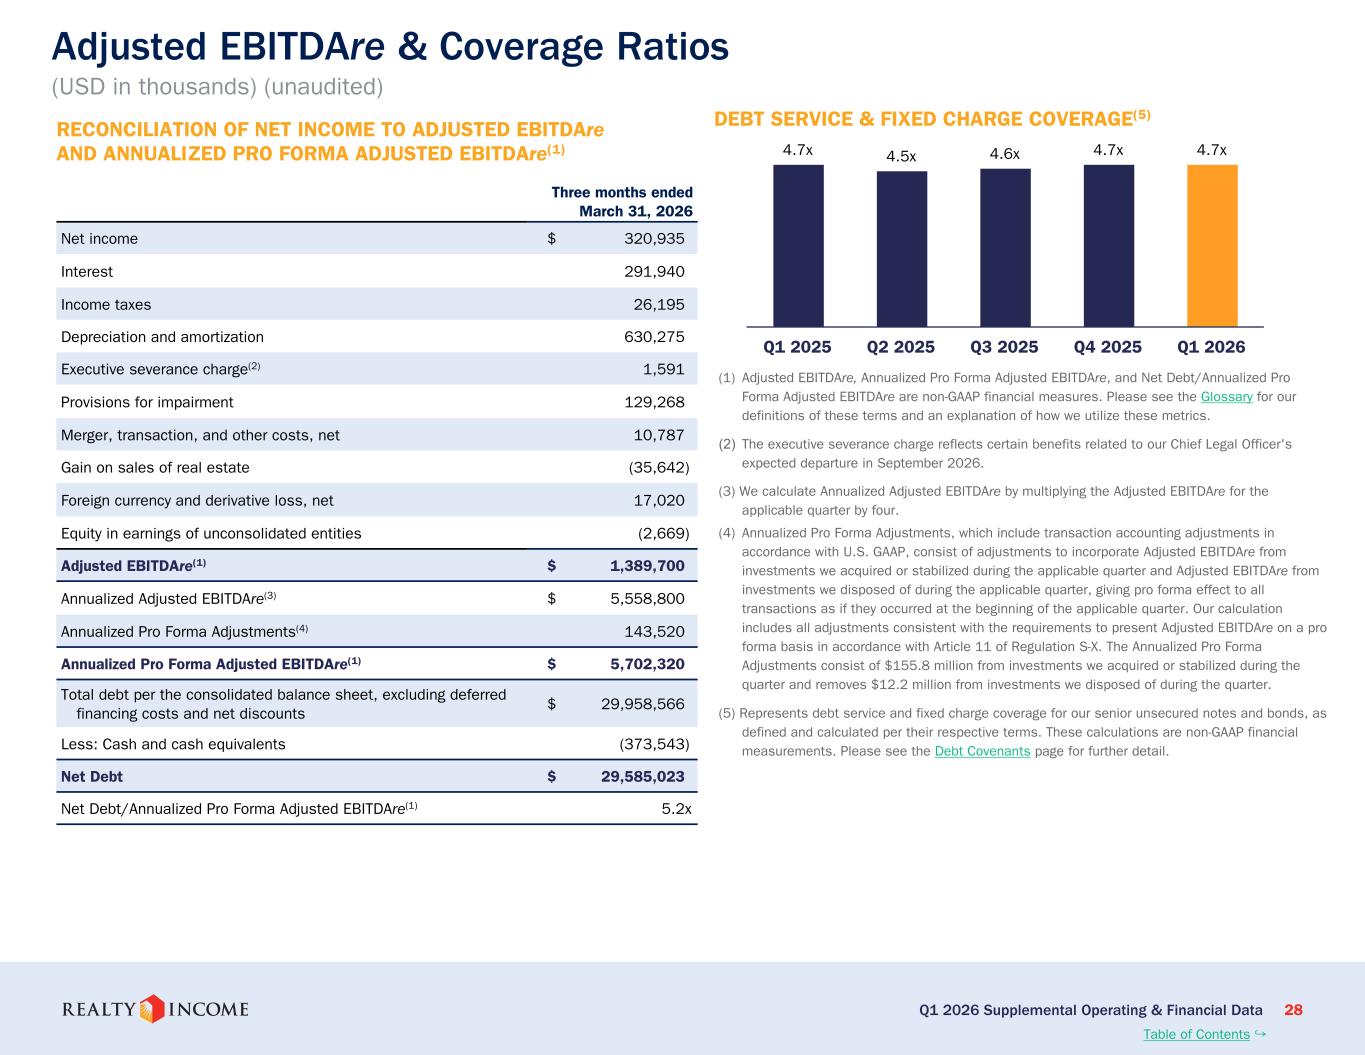Click the Table of Contents arrow icon
The image size is (1365, 1055).
click(x=1261, y=1033)
